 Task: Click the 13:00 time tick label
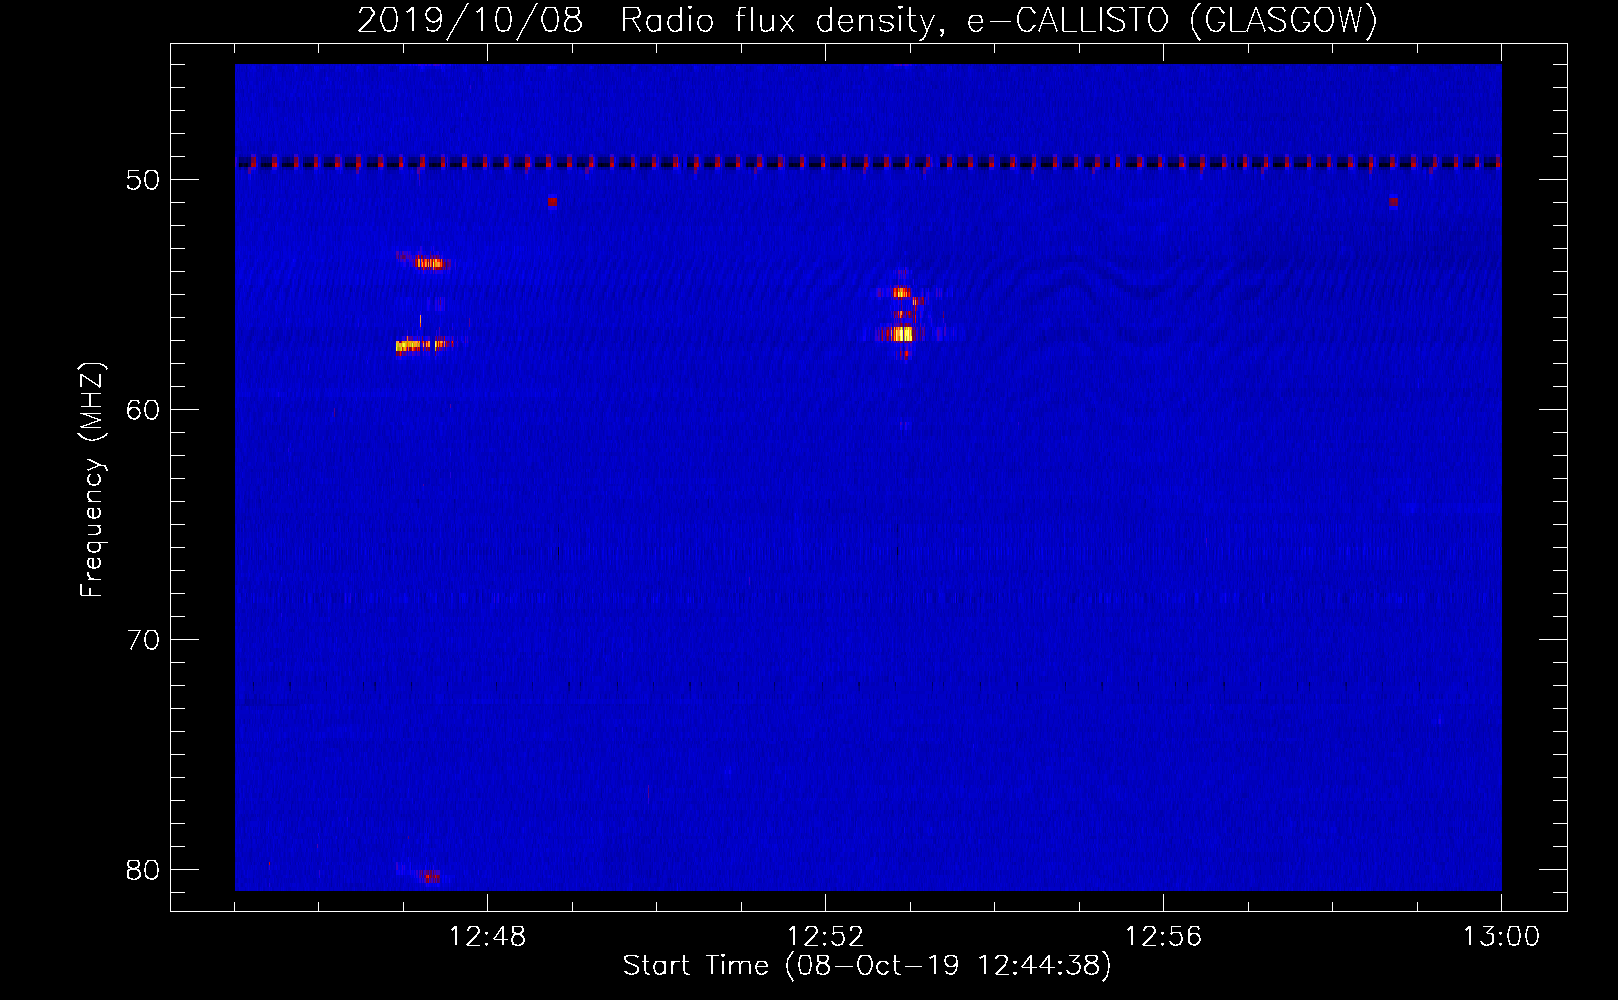[x=1501, y=937]
